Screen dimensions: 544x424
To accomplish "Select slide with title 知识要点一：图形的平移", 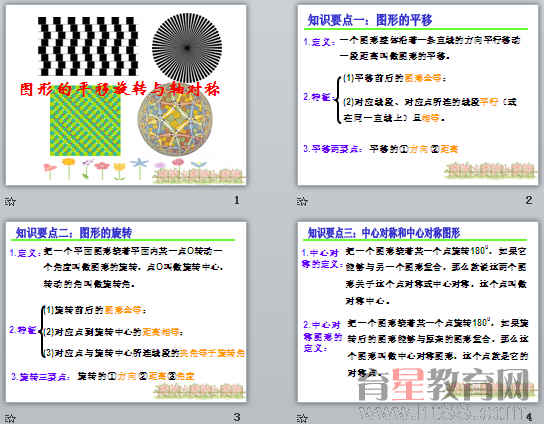I will (418, 95).
